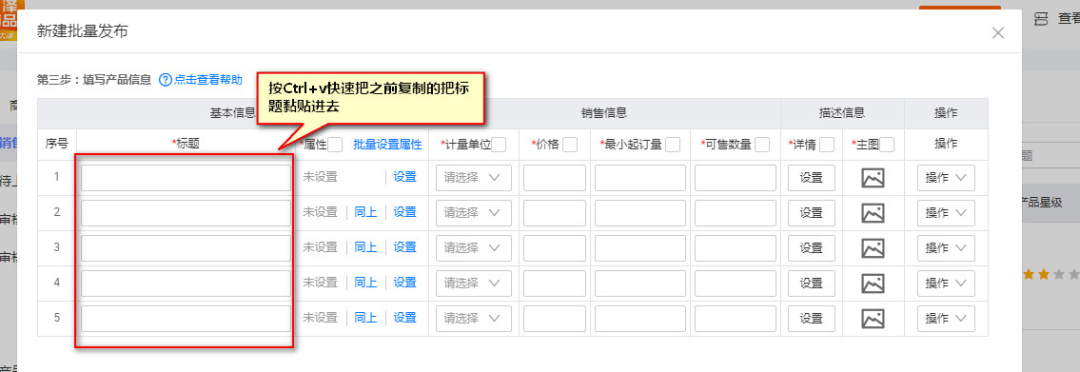Click the 价格 input field in row 5

coord(554,318)
